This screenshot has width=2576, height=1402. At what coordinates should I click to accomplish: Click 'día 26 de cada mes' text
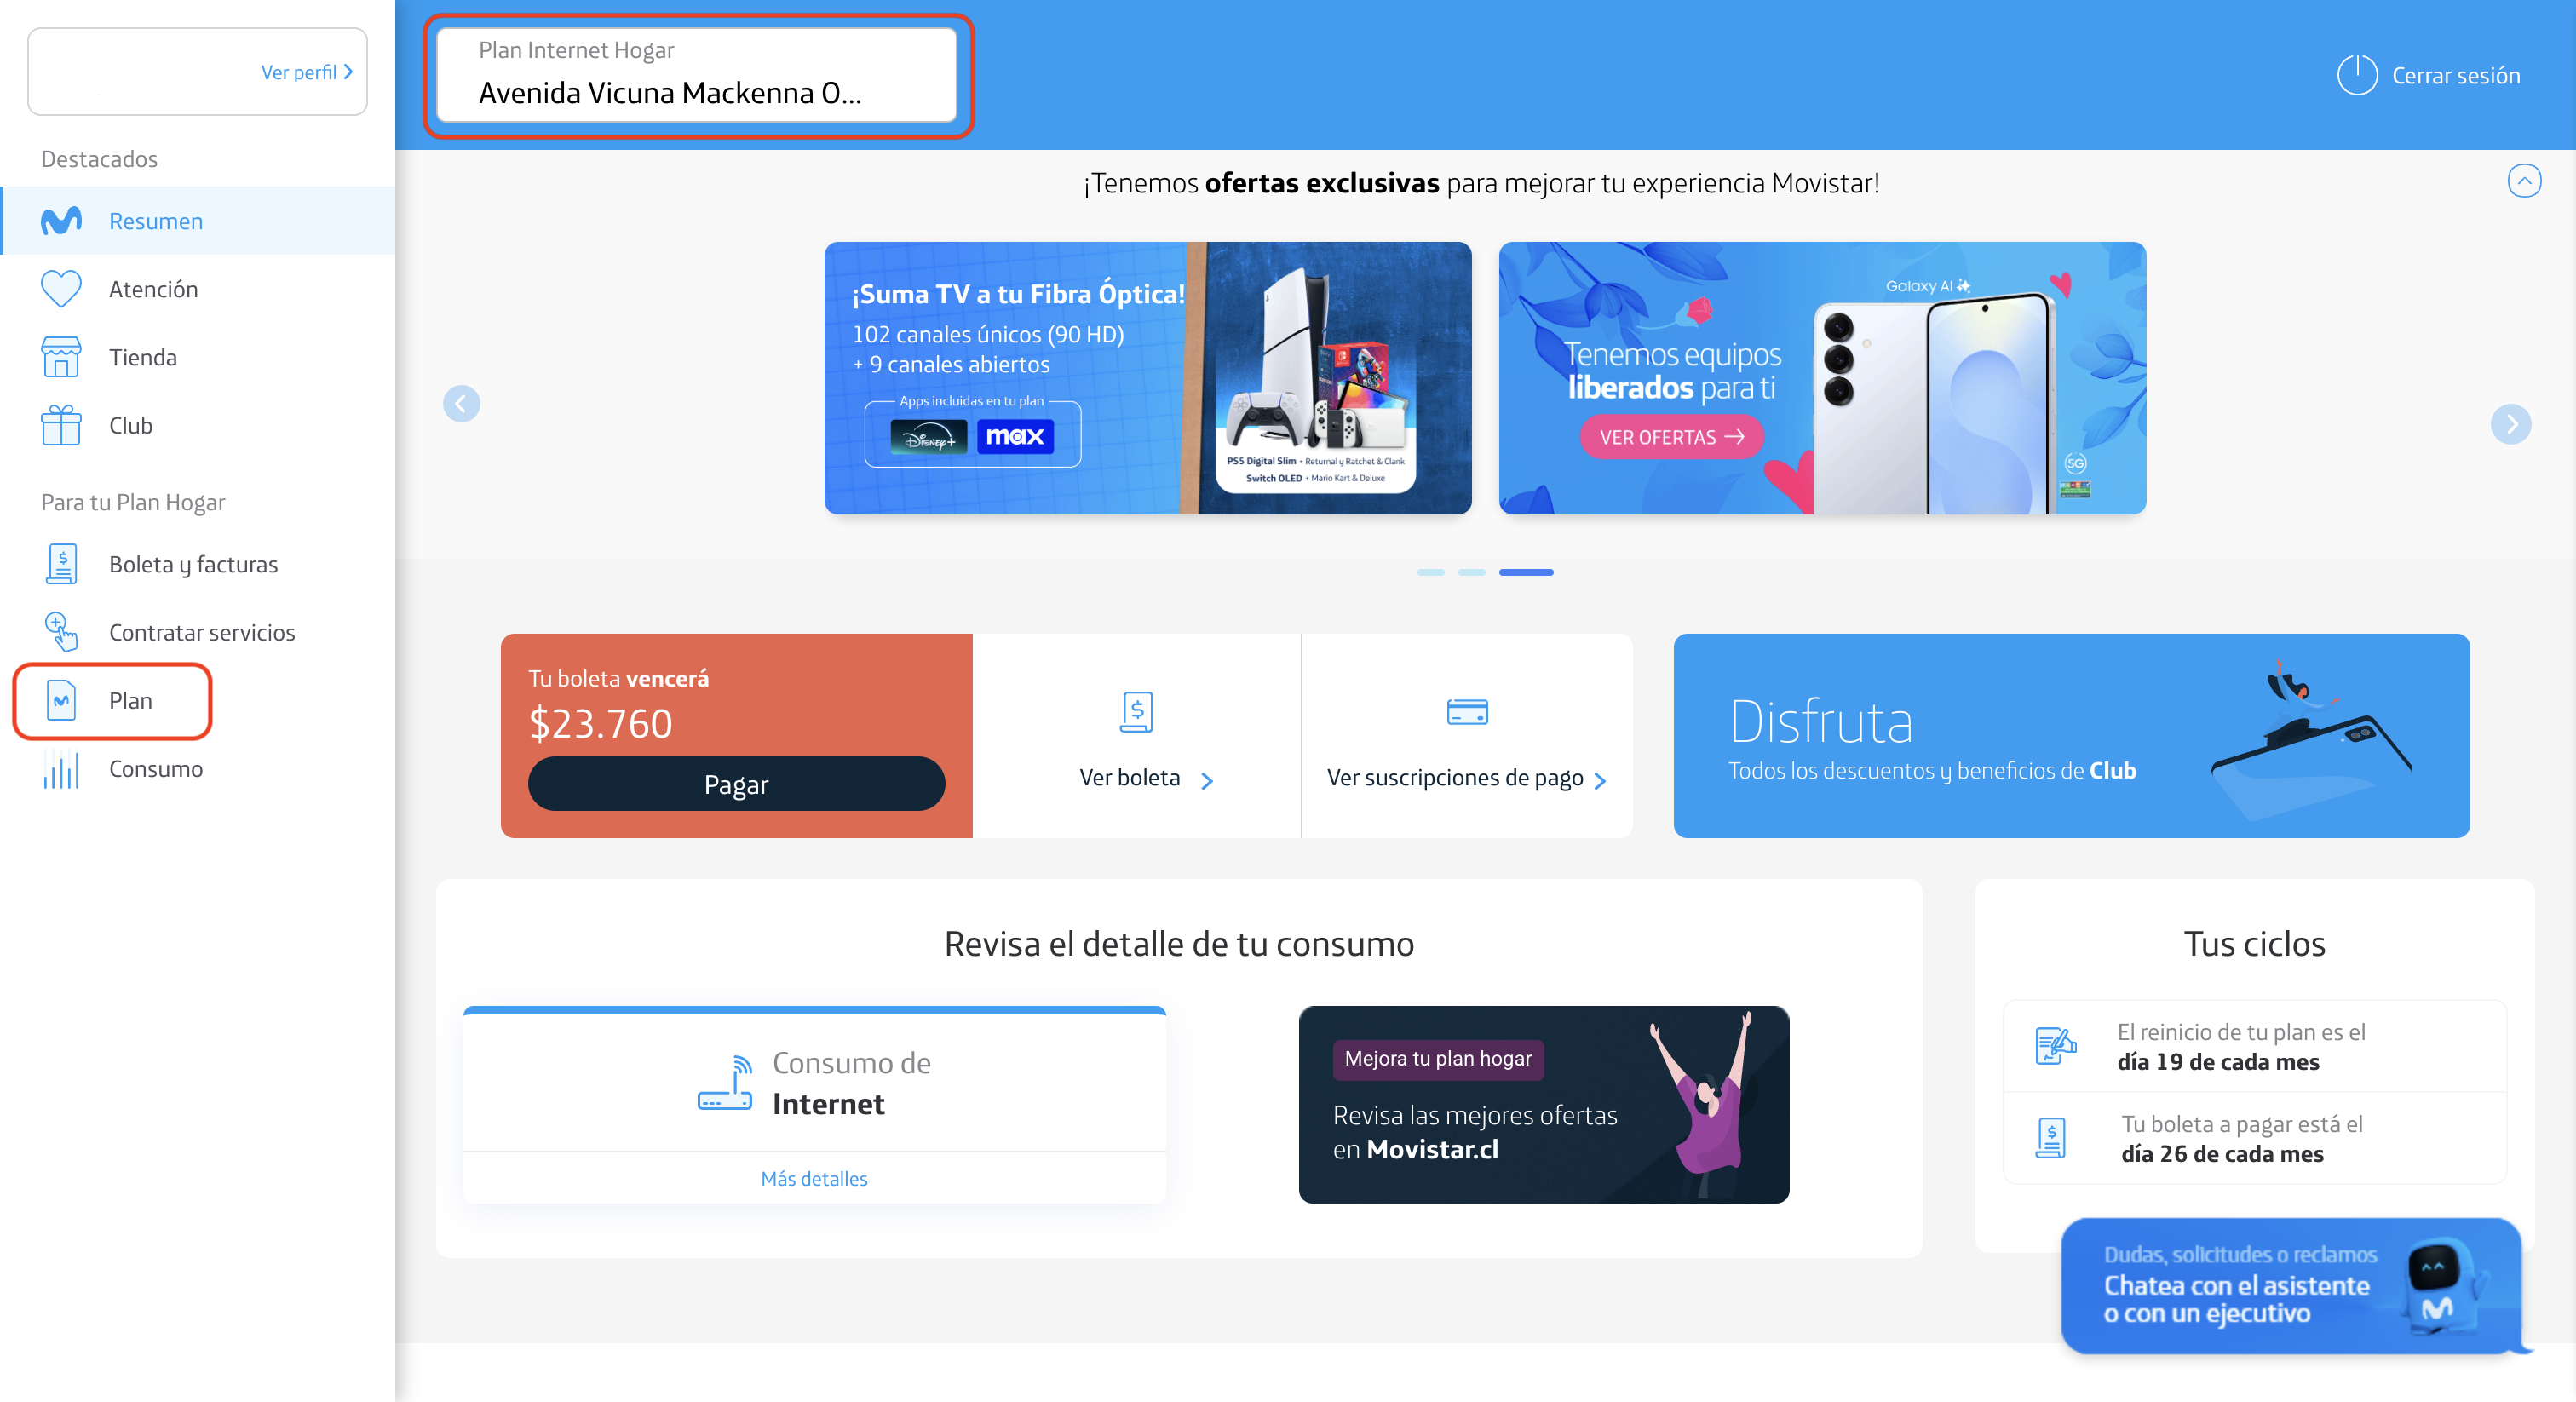(2222, 1154)
